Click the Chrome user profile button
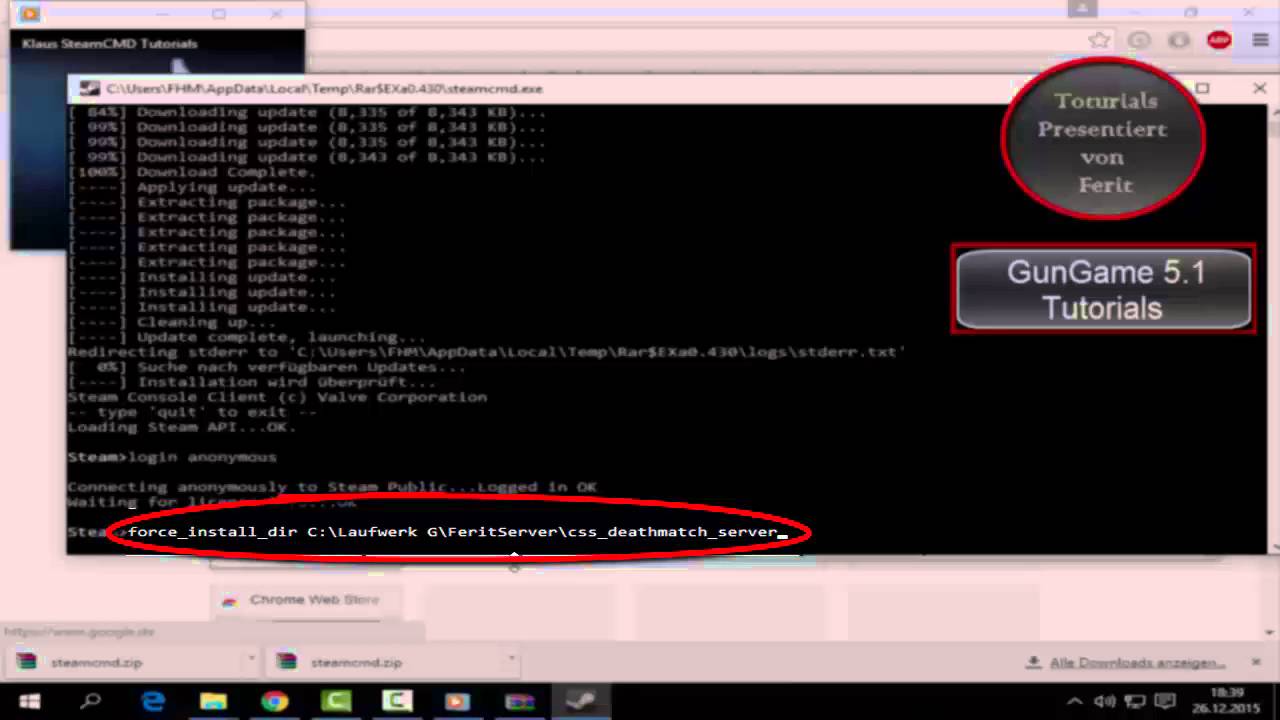The height and width of the screenshot is (720, 1280). (1083, 9)
